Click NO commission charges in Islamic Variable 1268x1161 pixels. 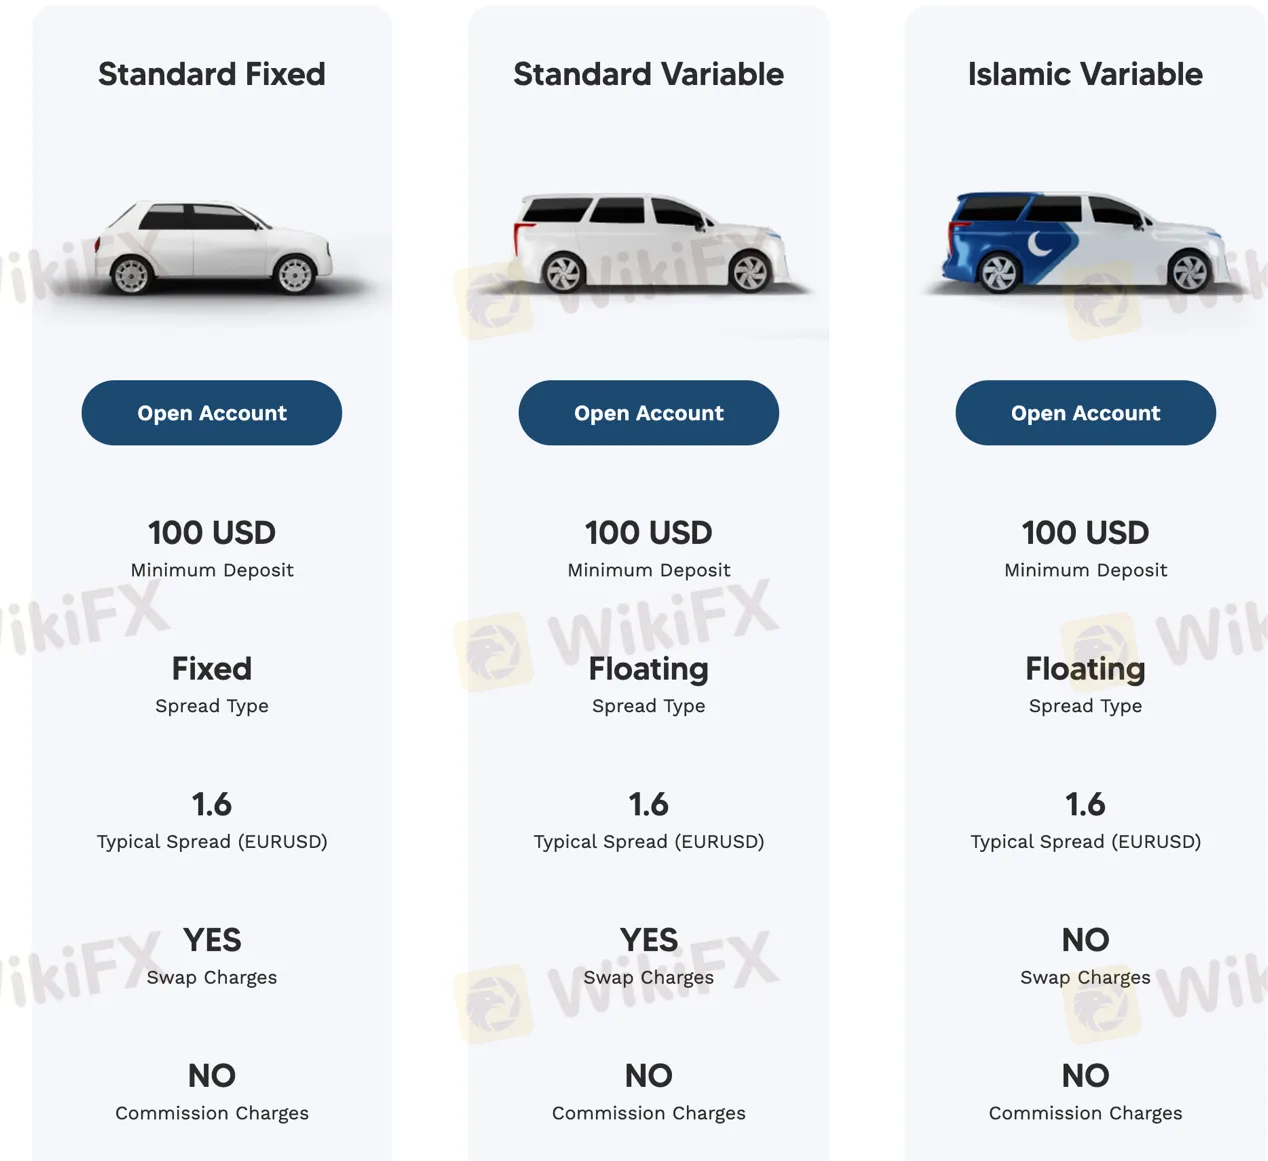[1086, 1076]
